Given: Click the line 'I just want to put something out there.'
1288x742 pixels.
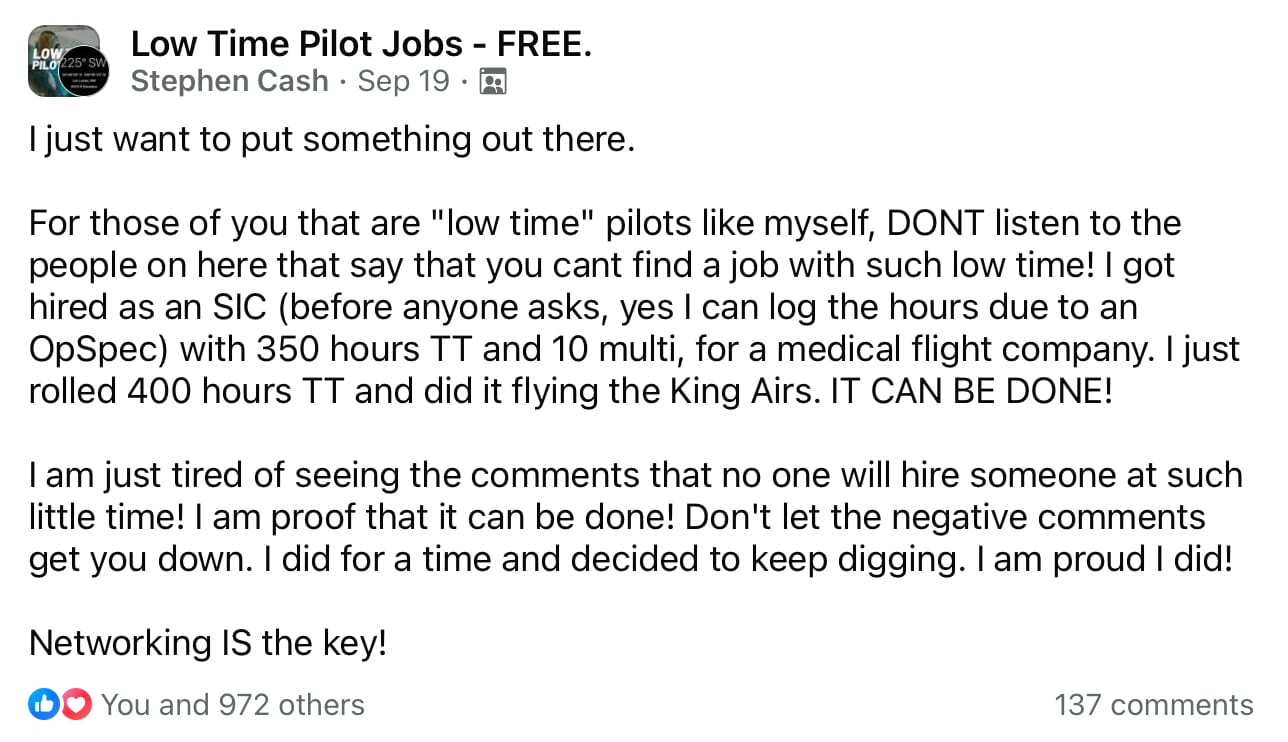Looking at the screenshot, I should 332,140.
